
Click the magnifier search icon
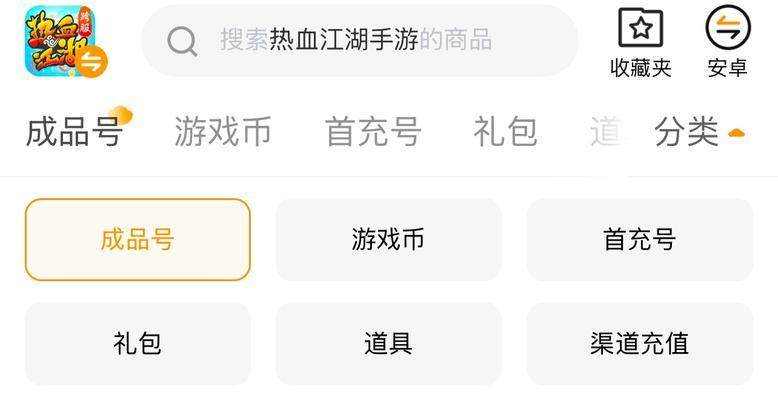coord(182,41)
